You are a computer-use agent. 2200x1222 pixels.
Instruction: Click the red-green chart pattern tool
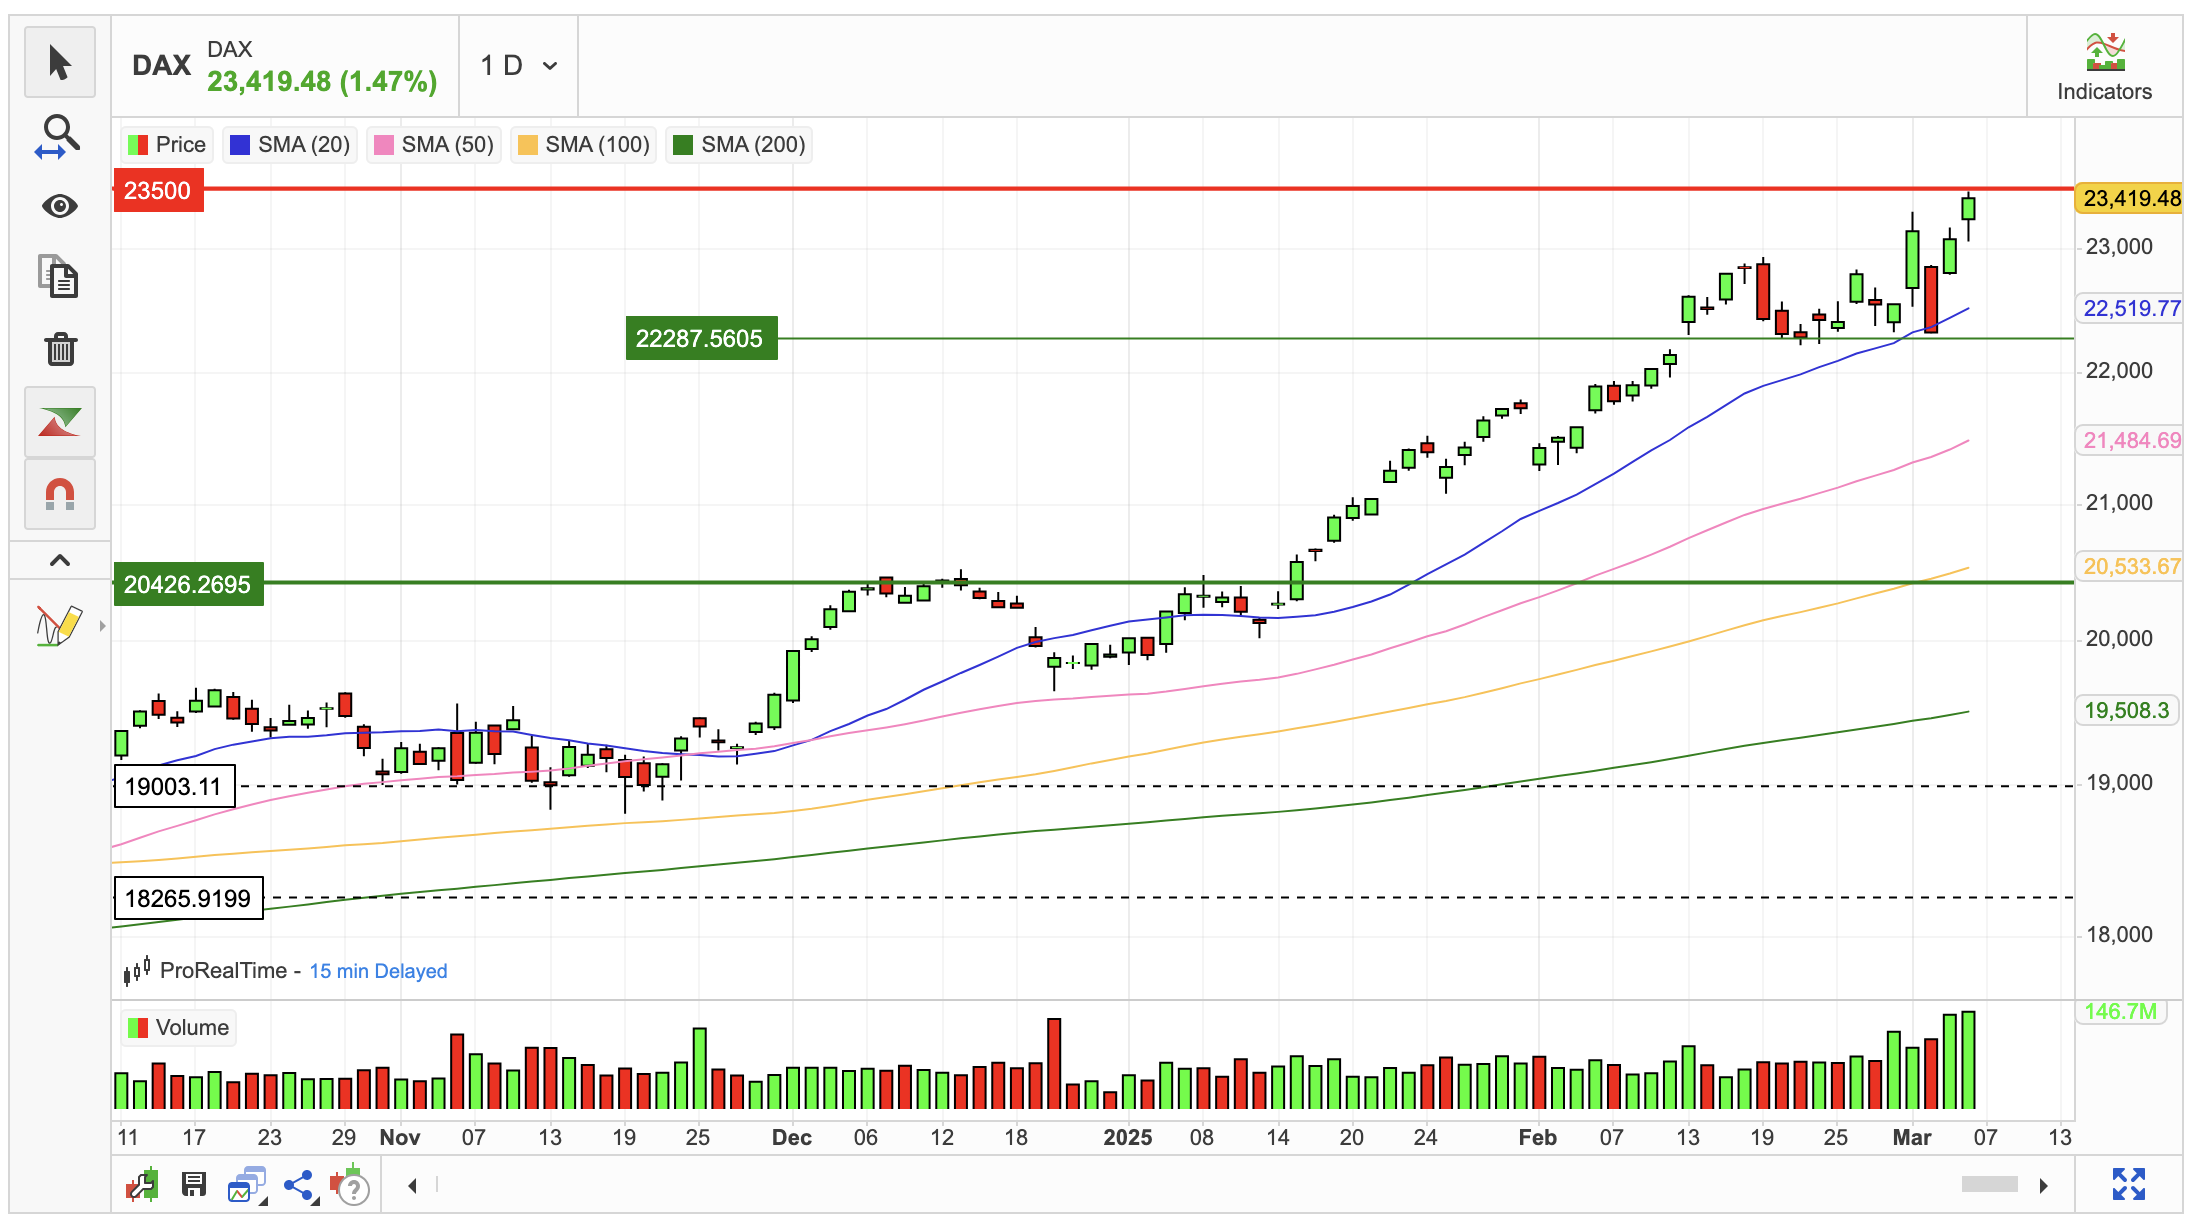pyautogui.click(x=60, y=422)
